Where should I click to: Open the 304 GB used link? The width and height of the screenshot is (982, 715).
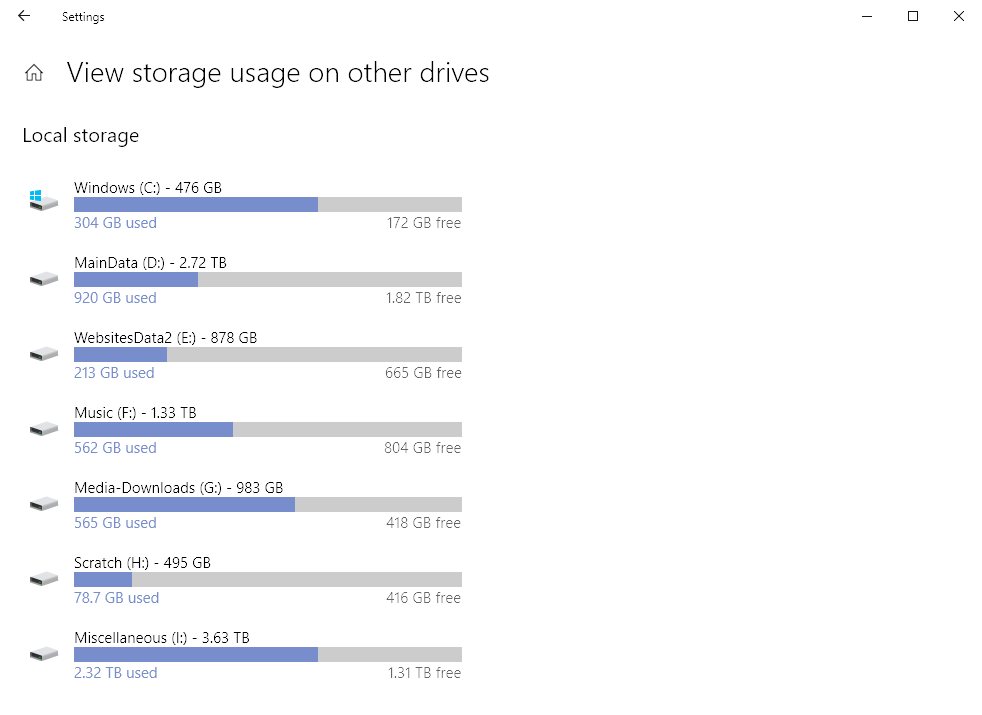coord(115,223)
